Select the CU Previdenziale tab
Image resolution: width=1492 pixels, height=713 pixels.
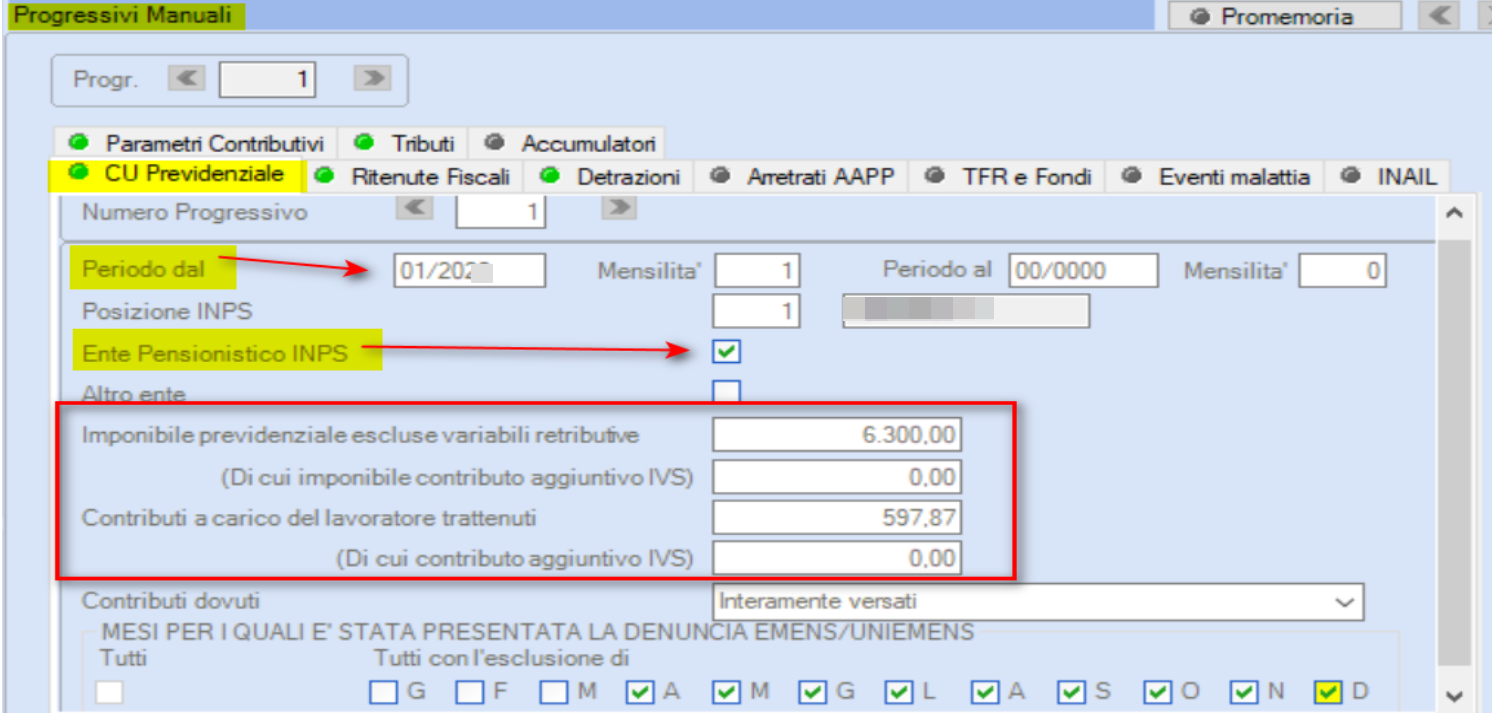(177, 174)
